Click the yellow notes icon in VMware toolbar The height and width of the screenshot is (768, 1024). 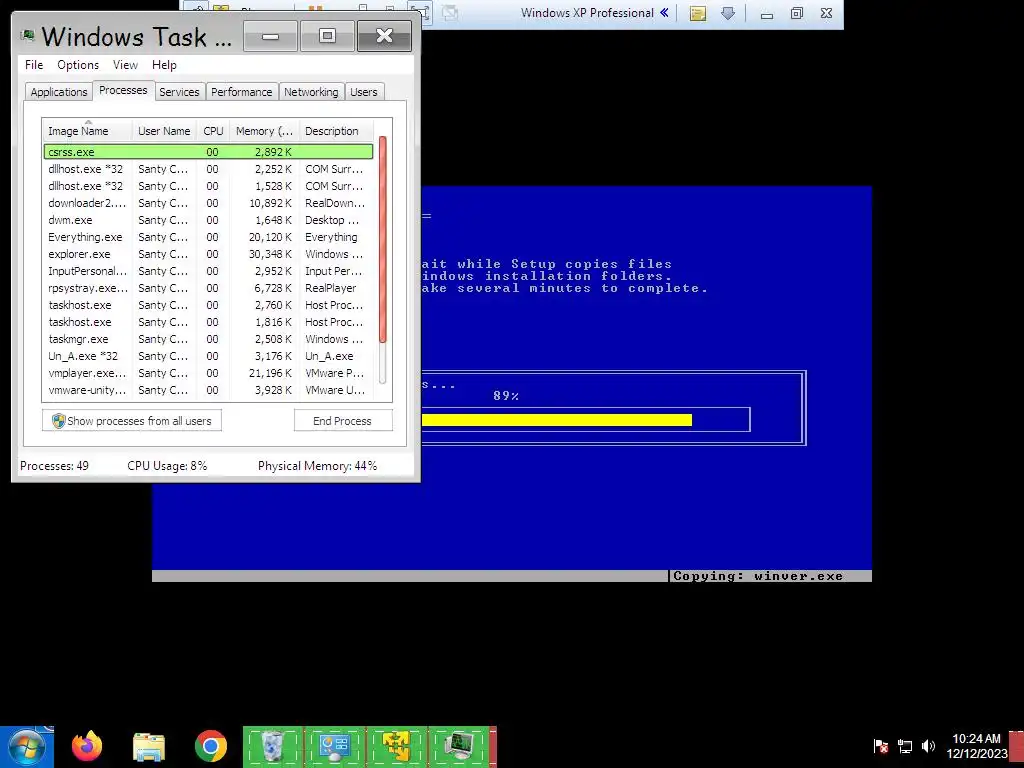697,13
